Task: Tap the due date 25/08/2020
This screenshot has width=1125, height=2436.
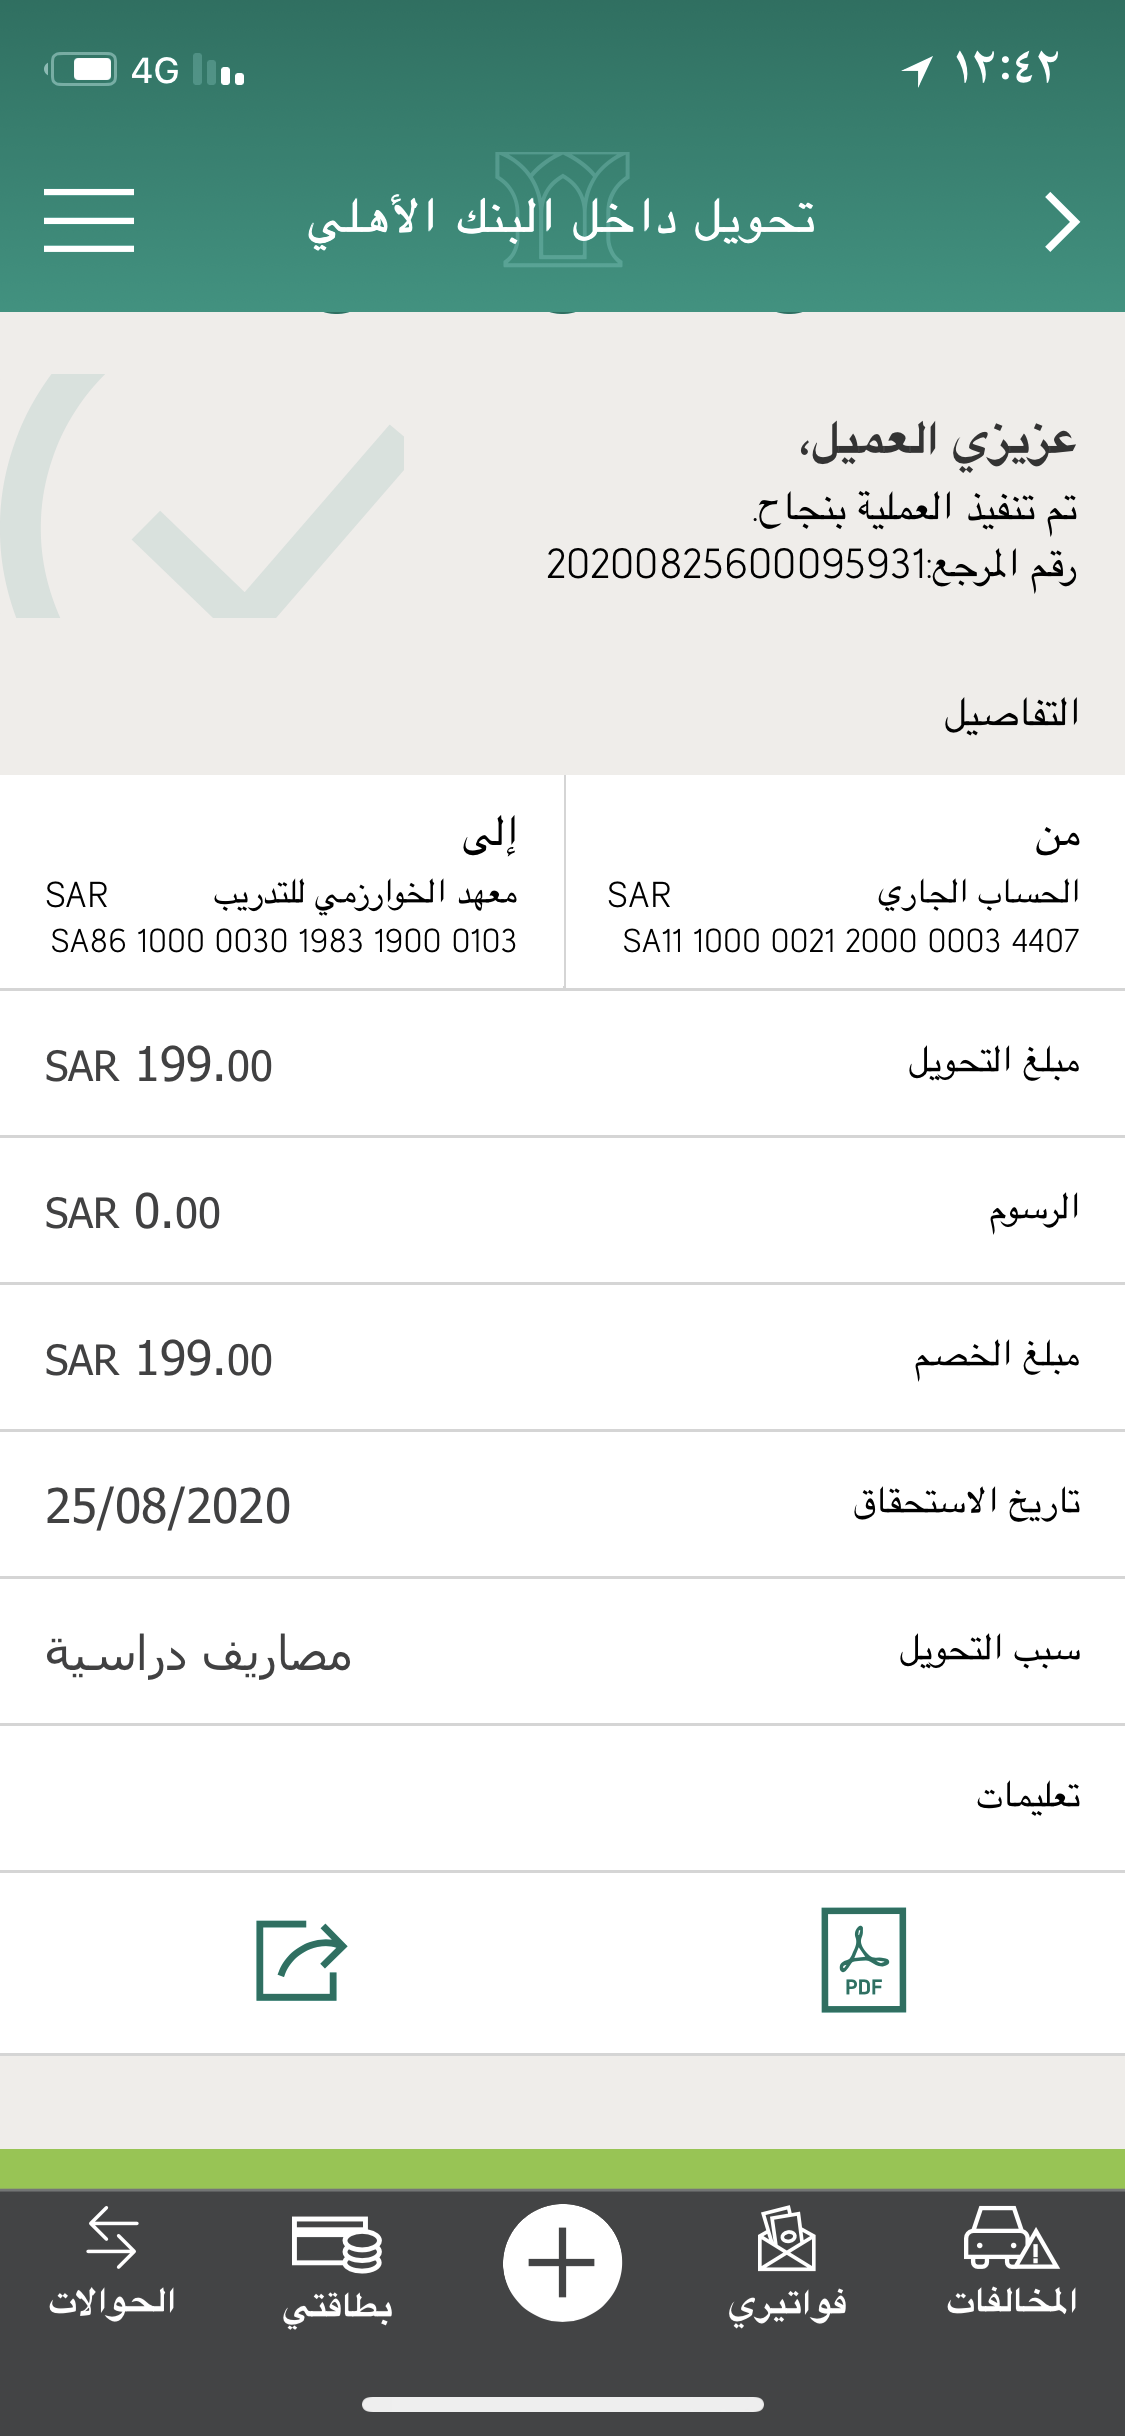Action: 168,1506
